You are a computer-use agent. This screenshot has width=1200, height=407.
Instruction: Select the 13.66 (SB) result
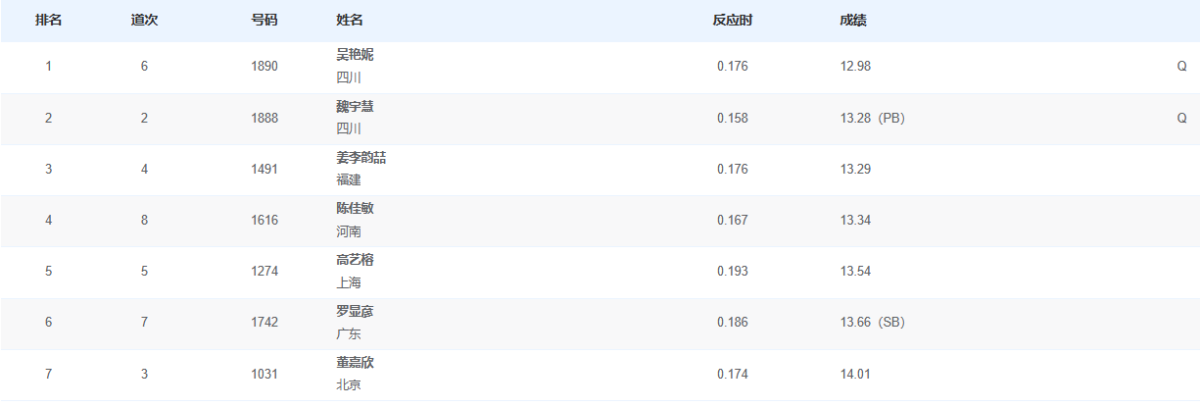tap(872, 322)
